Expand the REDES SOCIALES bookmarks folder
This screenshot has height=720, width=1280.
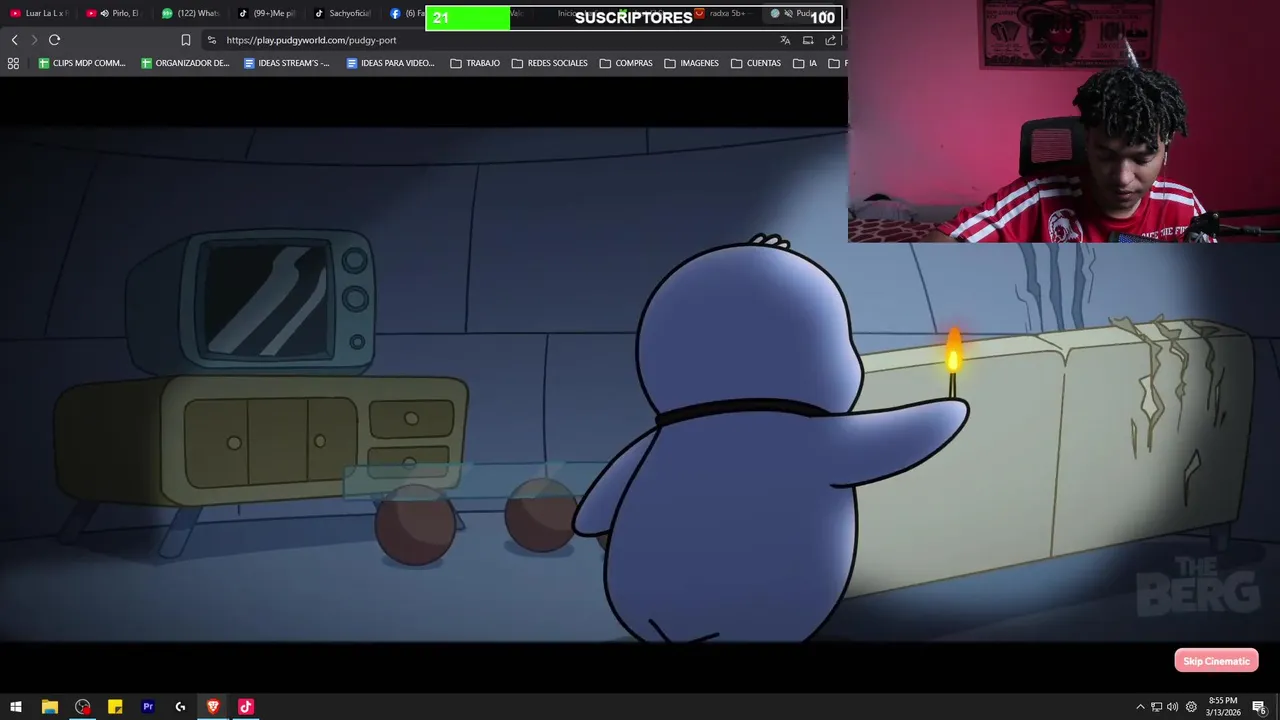[x=550, y=63]
